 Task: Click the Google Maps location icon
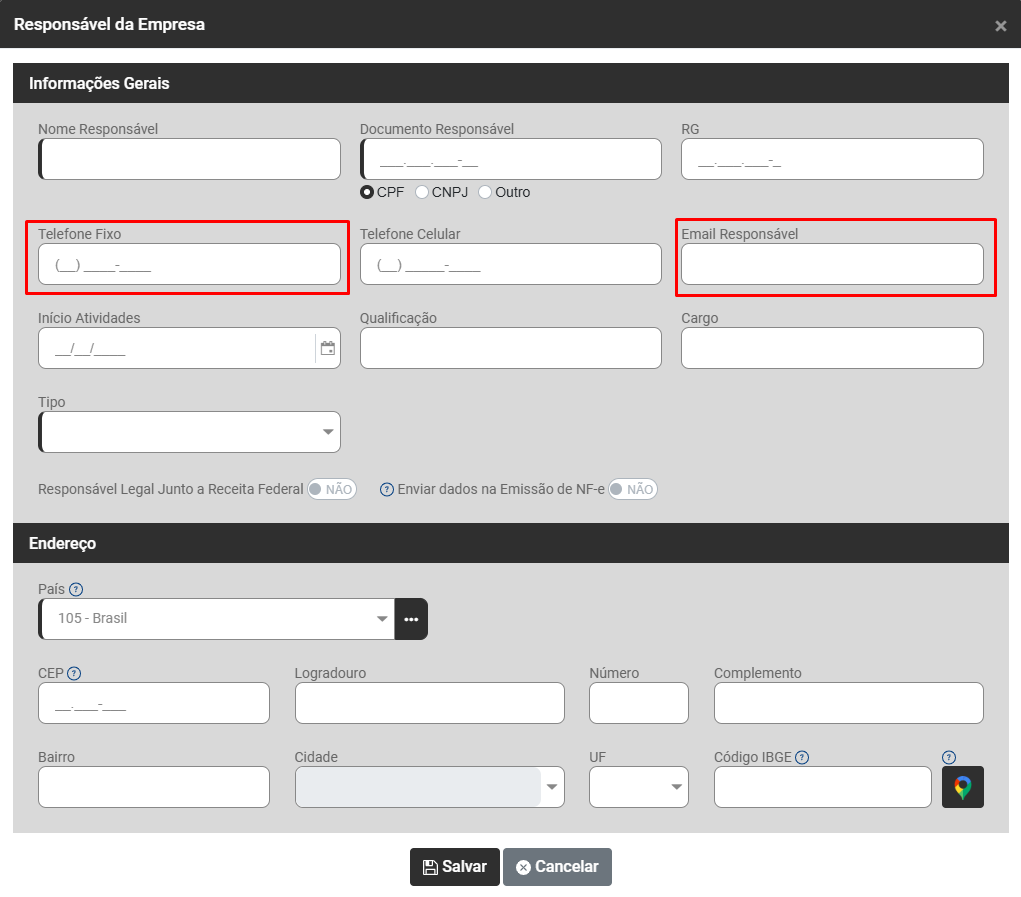(x=962, y=787)
